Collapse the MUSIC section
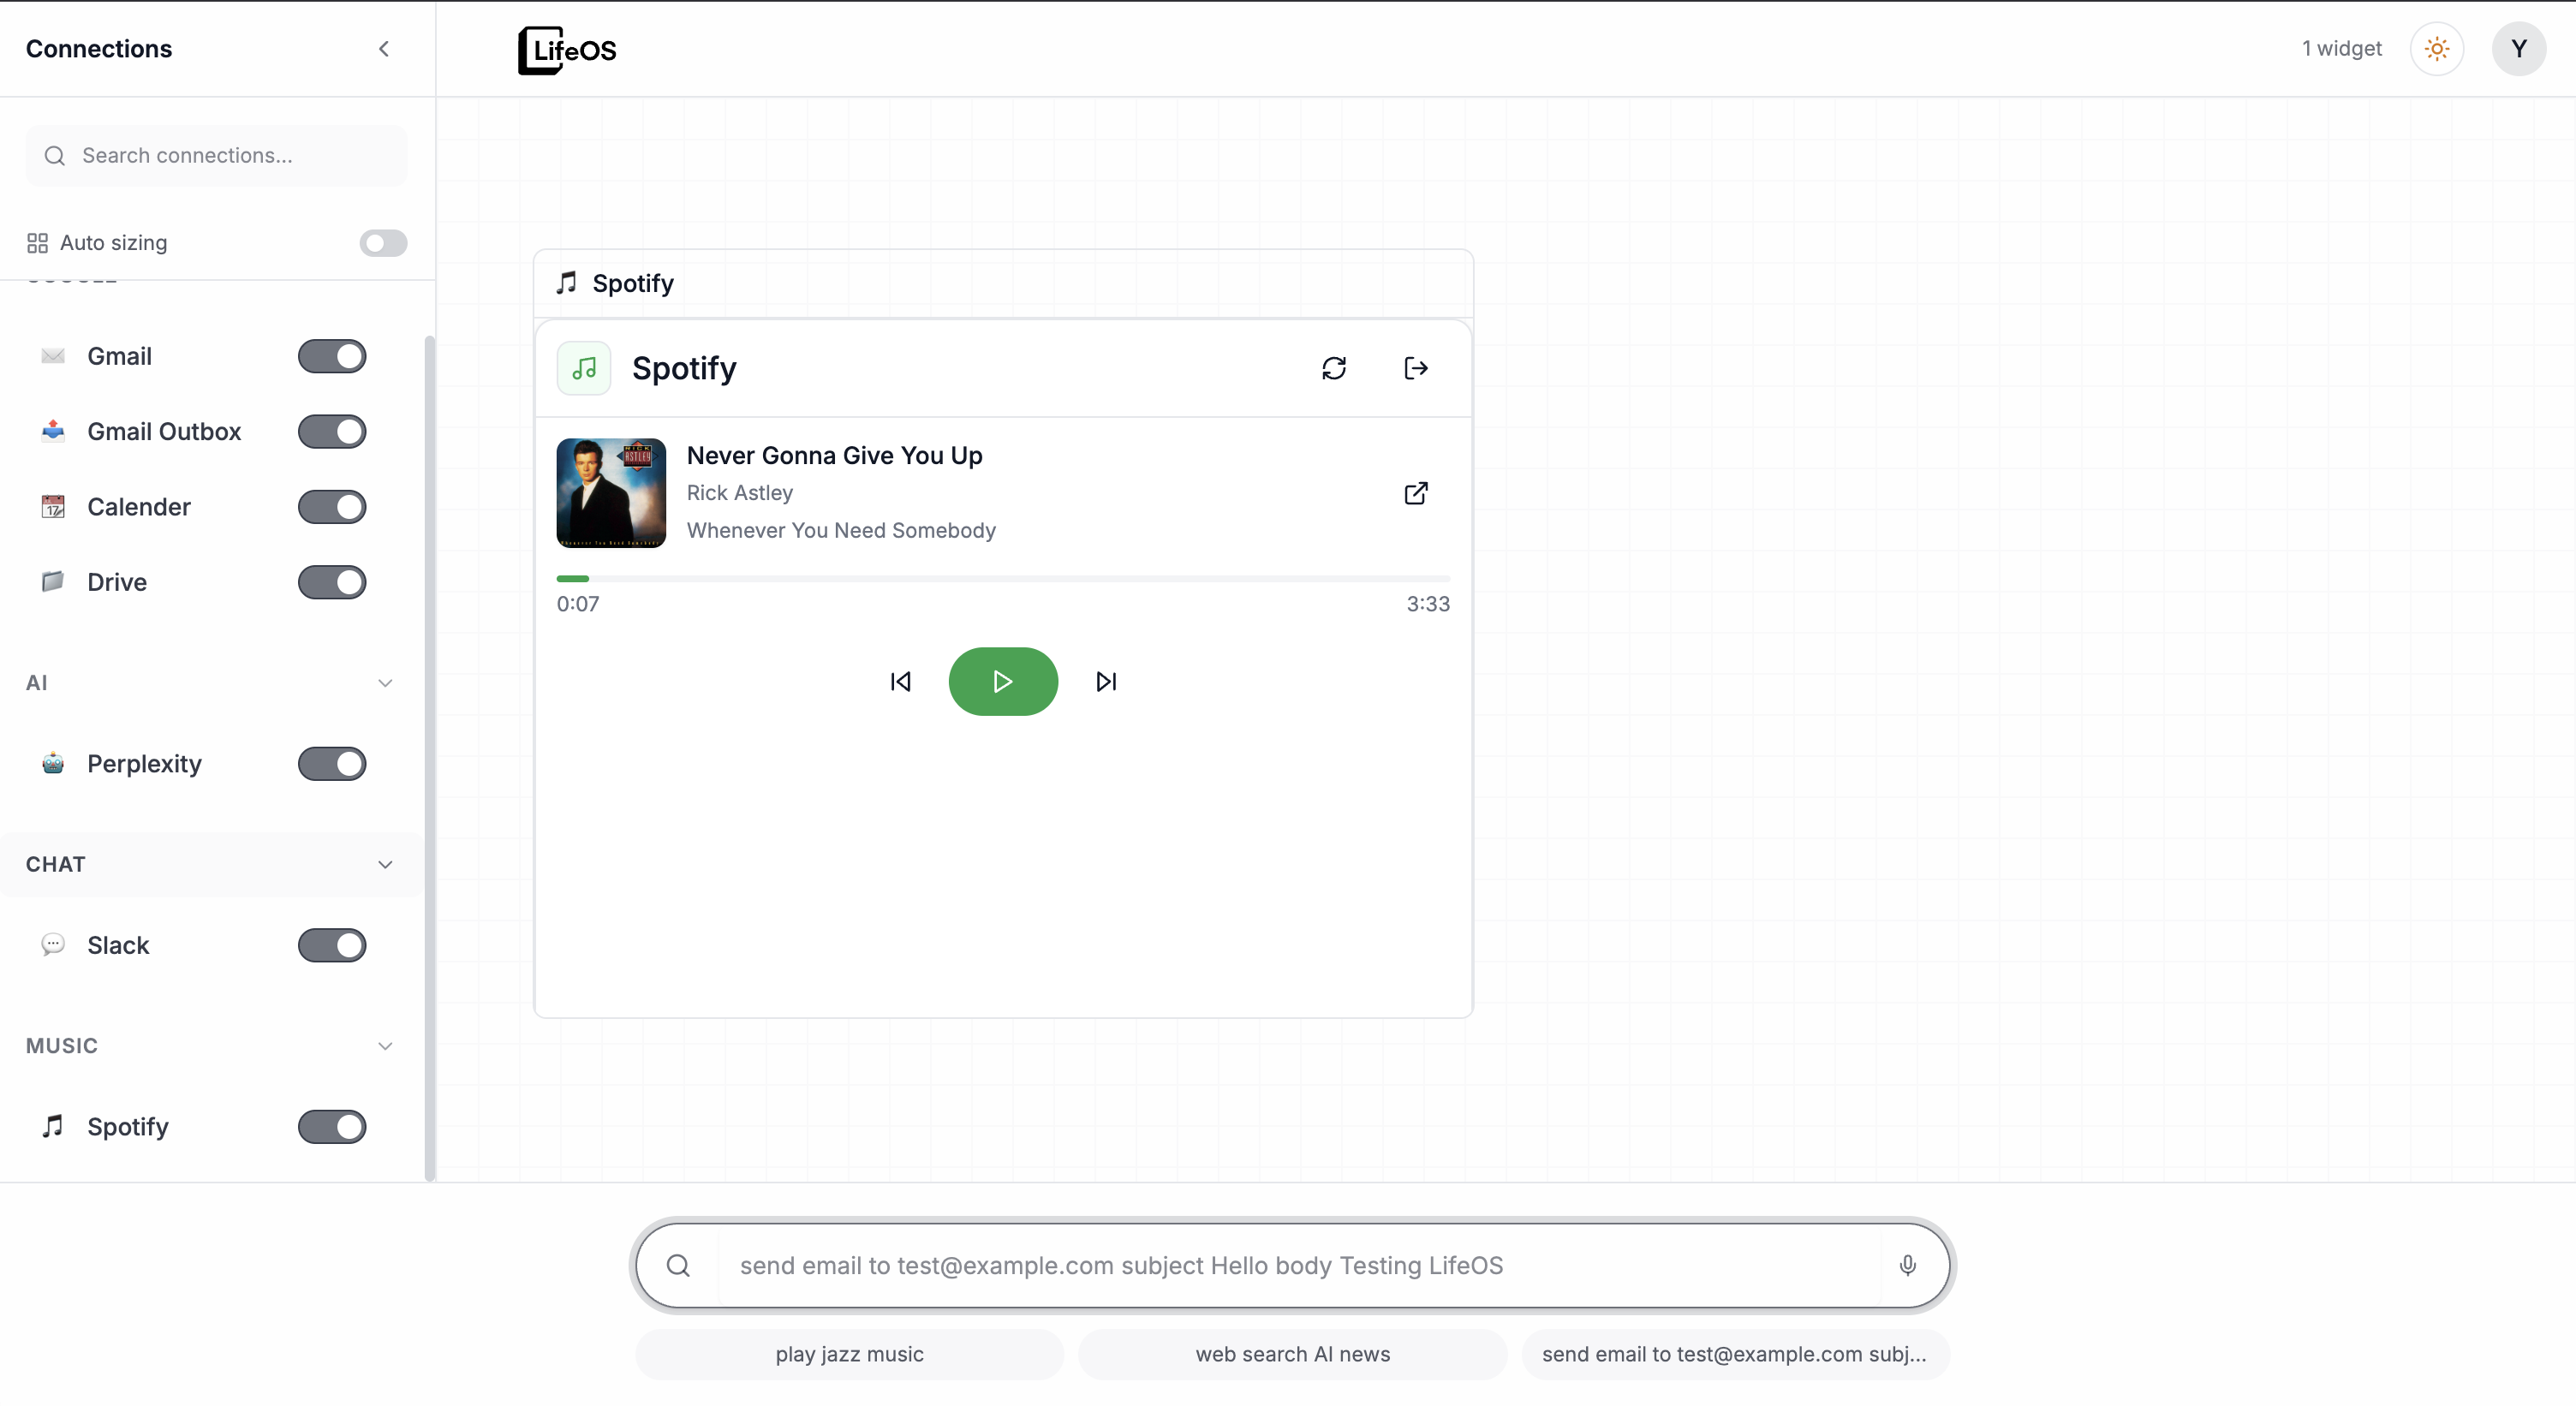2576x1406 pixels. pos(385,1046)
